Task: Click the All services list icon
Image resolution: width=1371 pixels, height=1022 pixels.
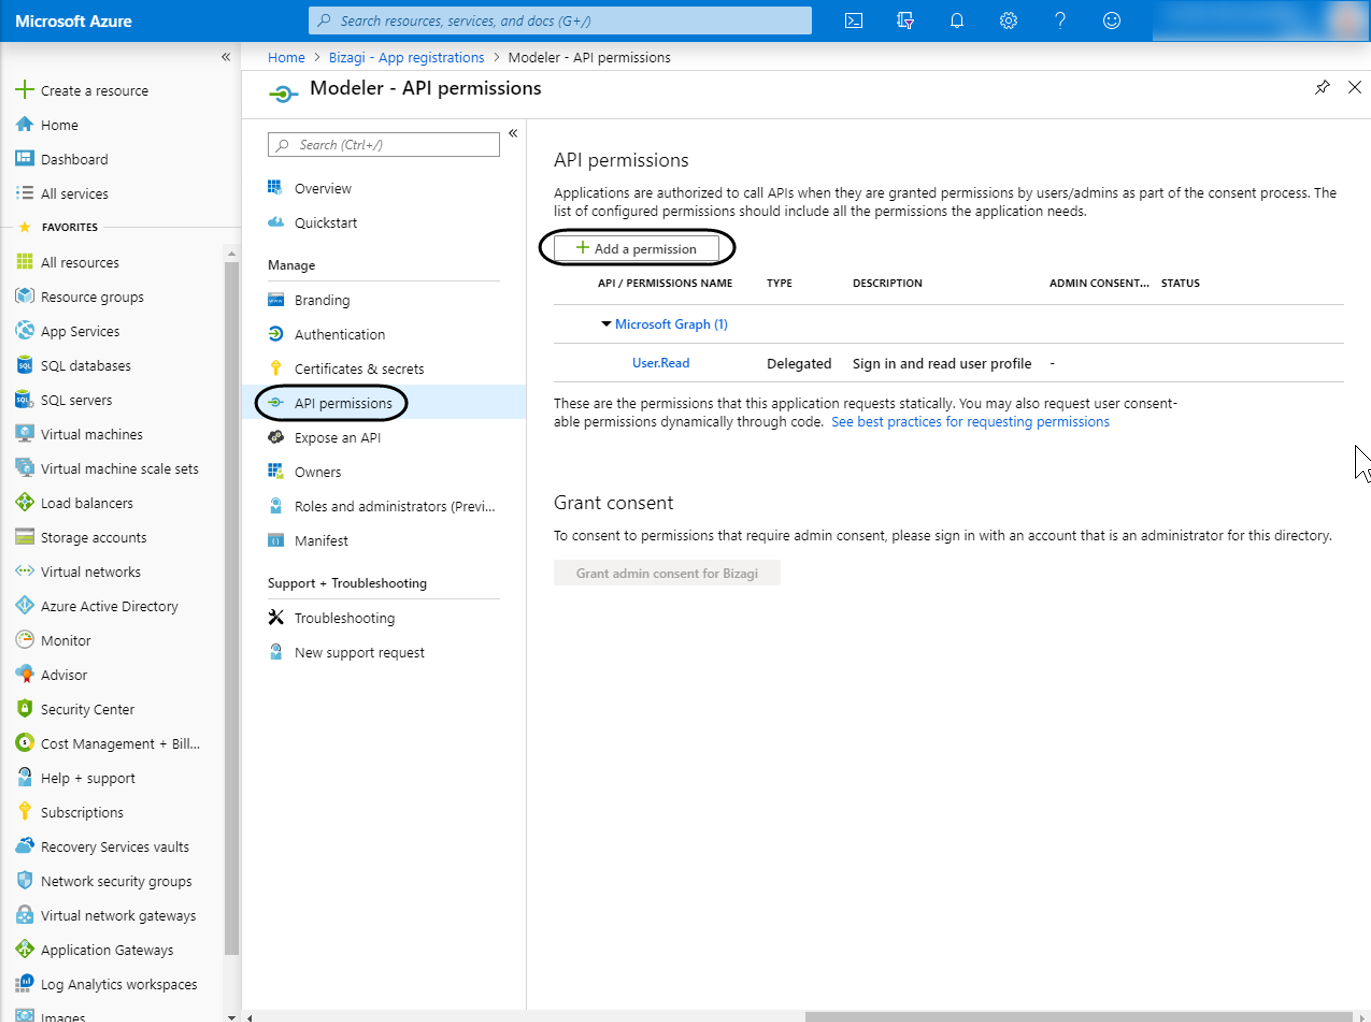Action: coord(25,193)
